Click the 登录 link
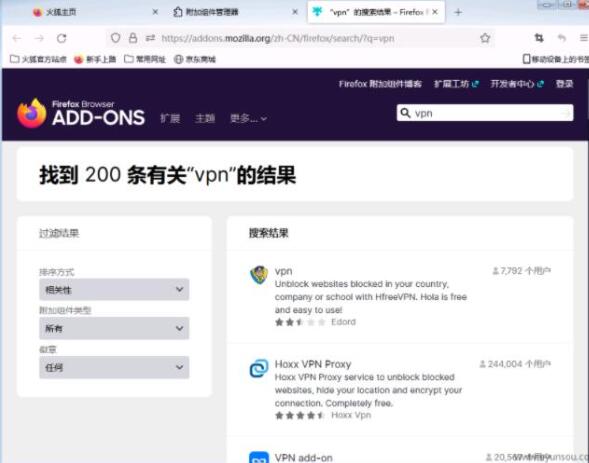The image size is (589, 463). [564, 84]
